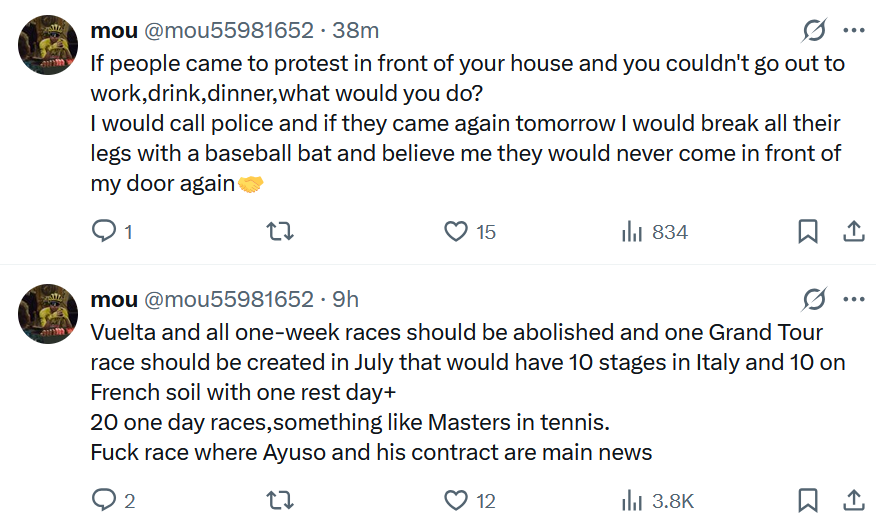Viewport: 876px width, 520px height.
Task: View analytics showing 834 views
Action: [x=632, y=232]
